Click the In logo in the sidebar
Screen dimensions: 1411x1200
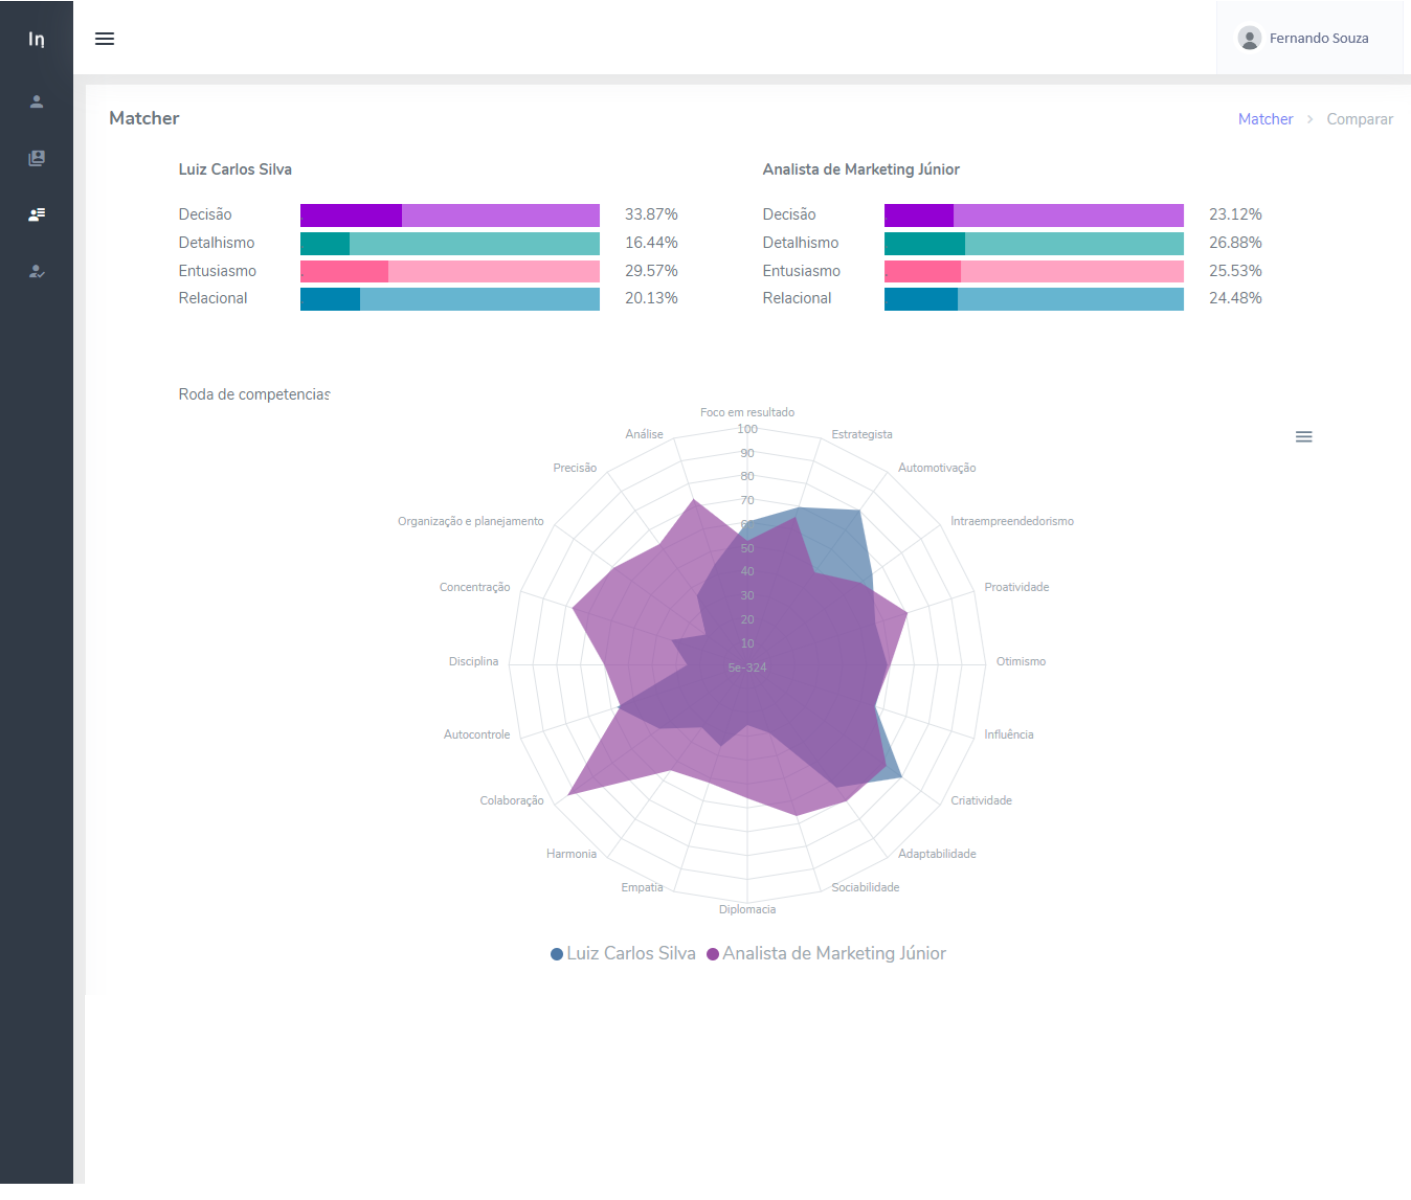coord(36,39)
